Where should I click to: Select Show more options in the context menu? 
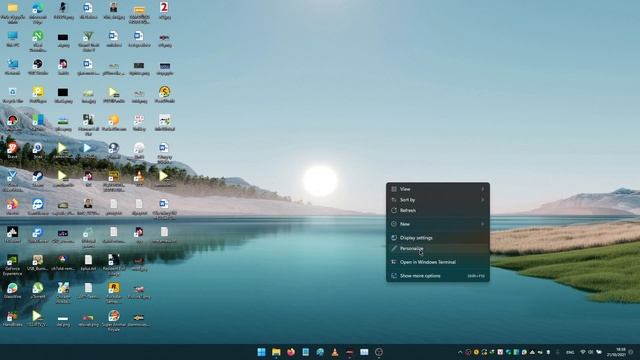pyautogui.click(x=438, y=276)
